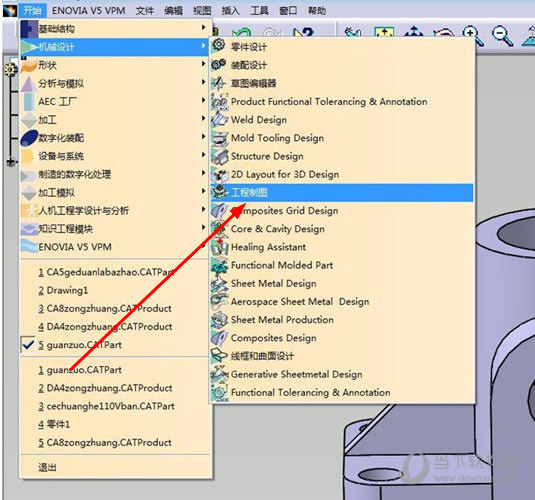The height and width of the screenshot is (500, 535).
Task: Click the Mold Tooling Design icon
Action: tap(219, 138)
